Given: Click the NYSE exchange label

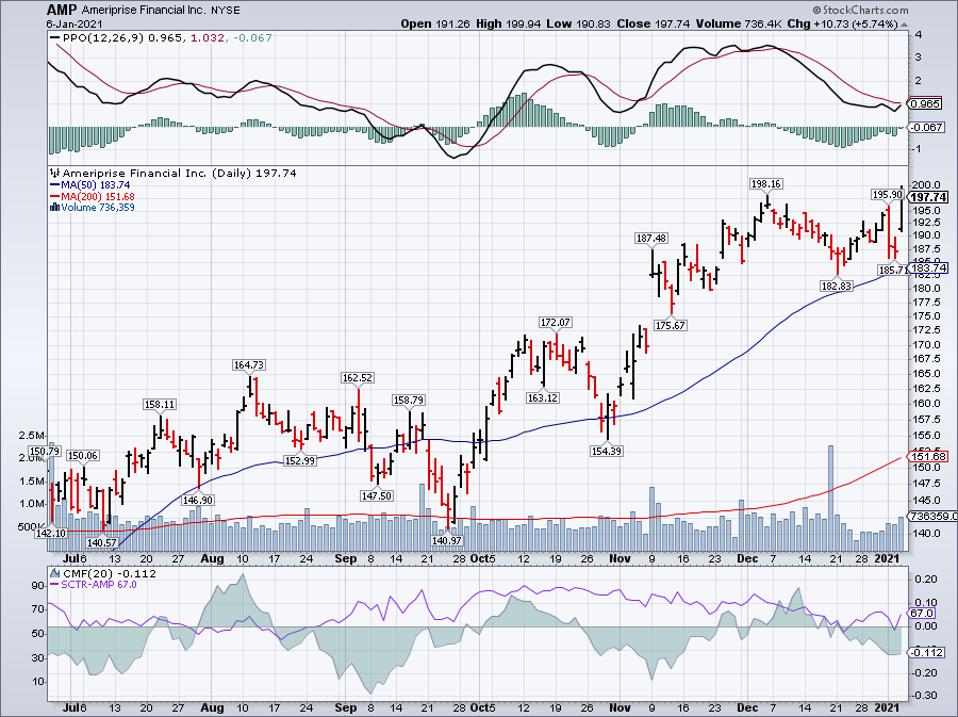Looking at the screenshot, I should pyautogui.click(x=226, y=11).
